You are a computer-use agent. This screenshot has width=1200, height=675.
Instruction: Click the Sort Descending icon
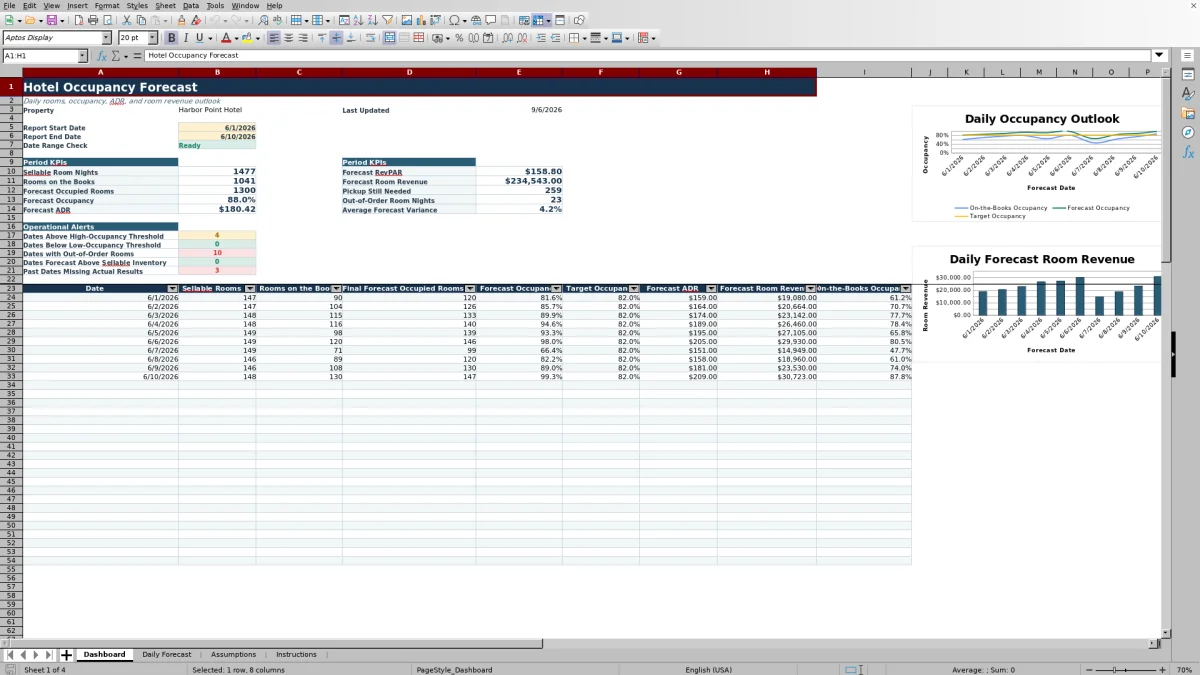tap(371, 20)
